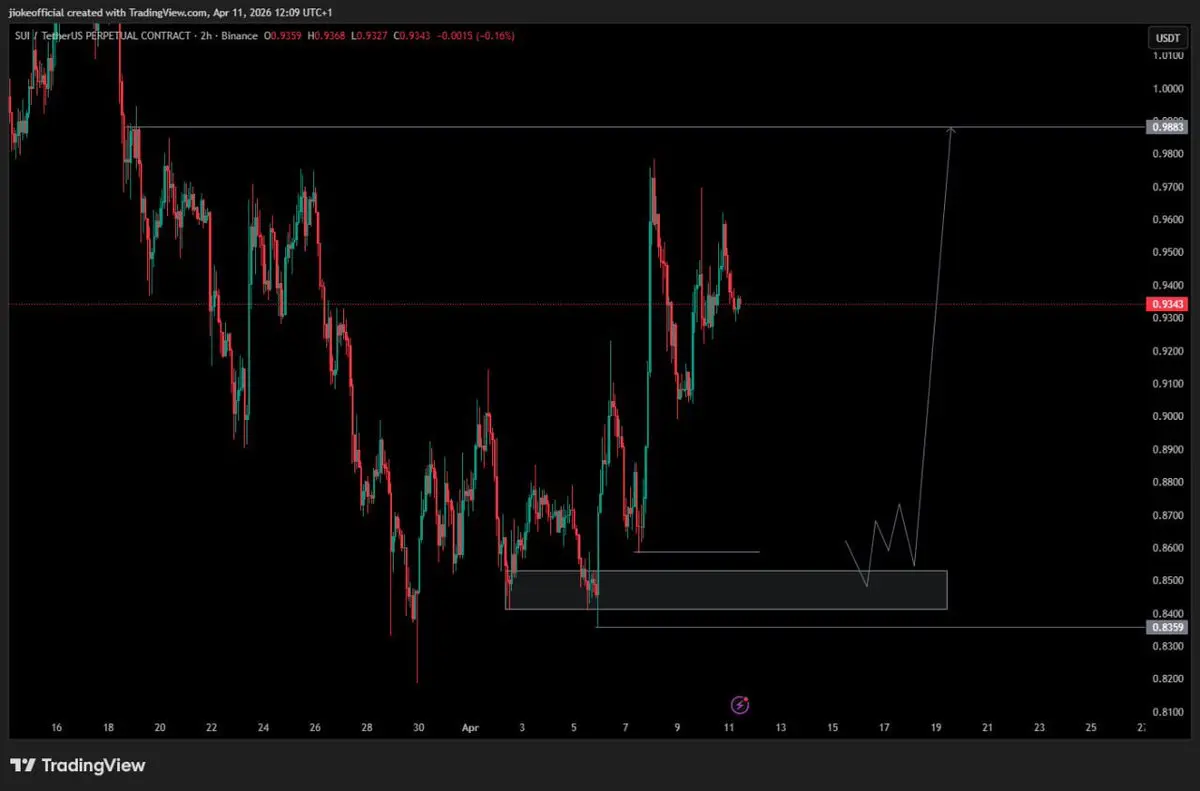This screenshot has width=1200, height=791.
Task: Click the H0.9368 high value
Action: pyautogui.click(x=328, y=35)
